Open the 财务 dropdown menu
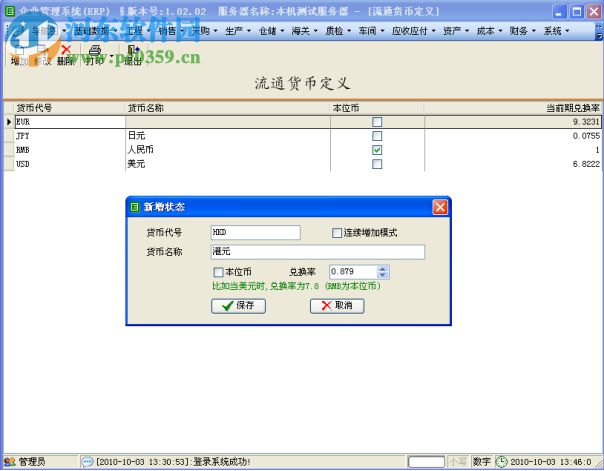 (x=522, y=31)
